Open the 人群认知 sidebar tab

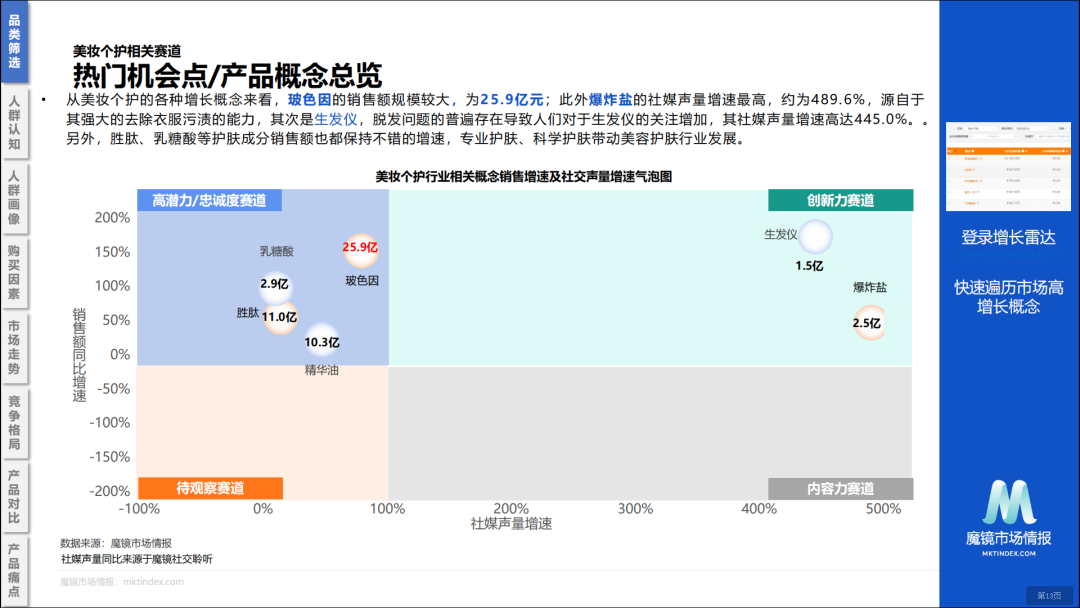(x=14, y=123)
